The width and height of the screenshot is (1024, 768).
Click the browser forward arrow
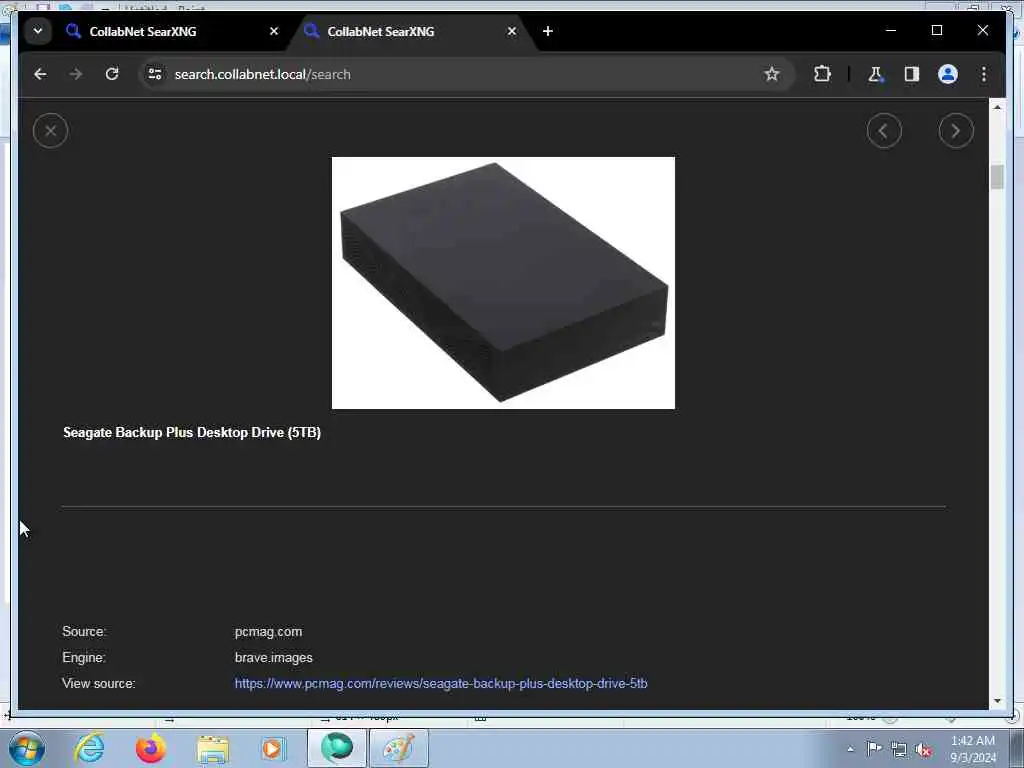(76, 74)
